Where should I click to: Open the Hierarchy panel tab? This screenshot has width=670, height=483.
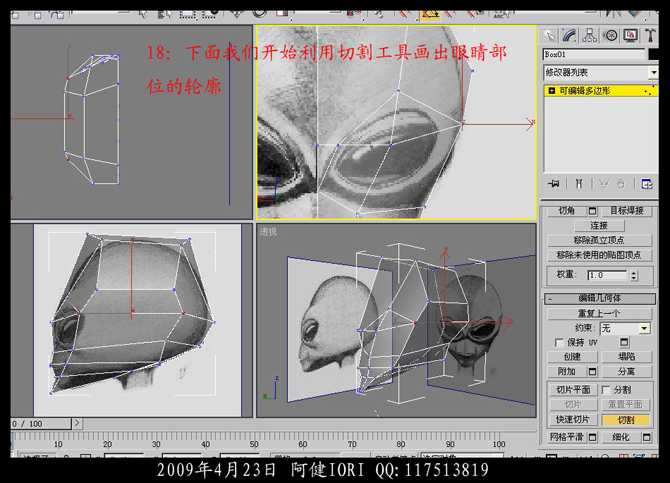[x=590, y=35]
